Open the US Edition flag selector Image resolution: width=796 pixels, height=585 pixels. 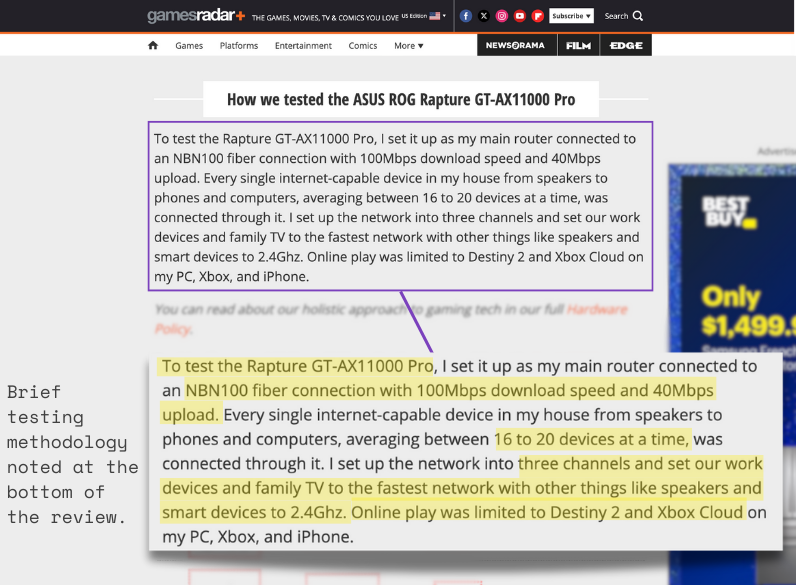tap(424, 16)
